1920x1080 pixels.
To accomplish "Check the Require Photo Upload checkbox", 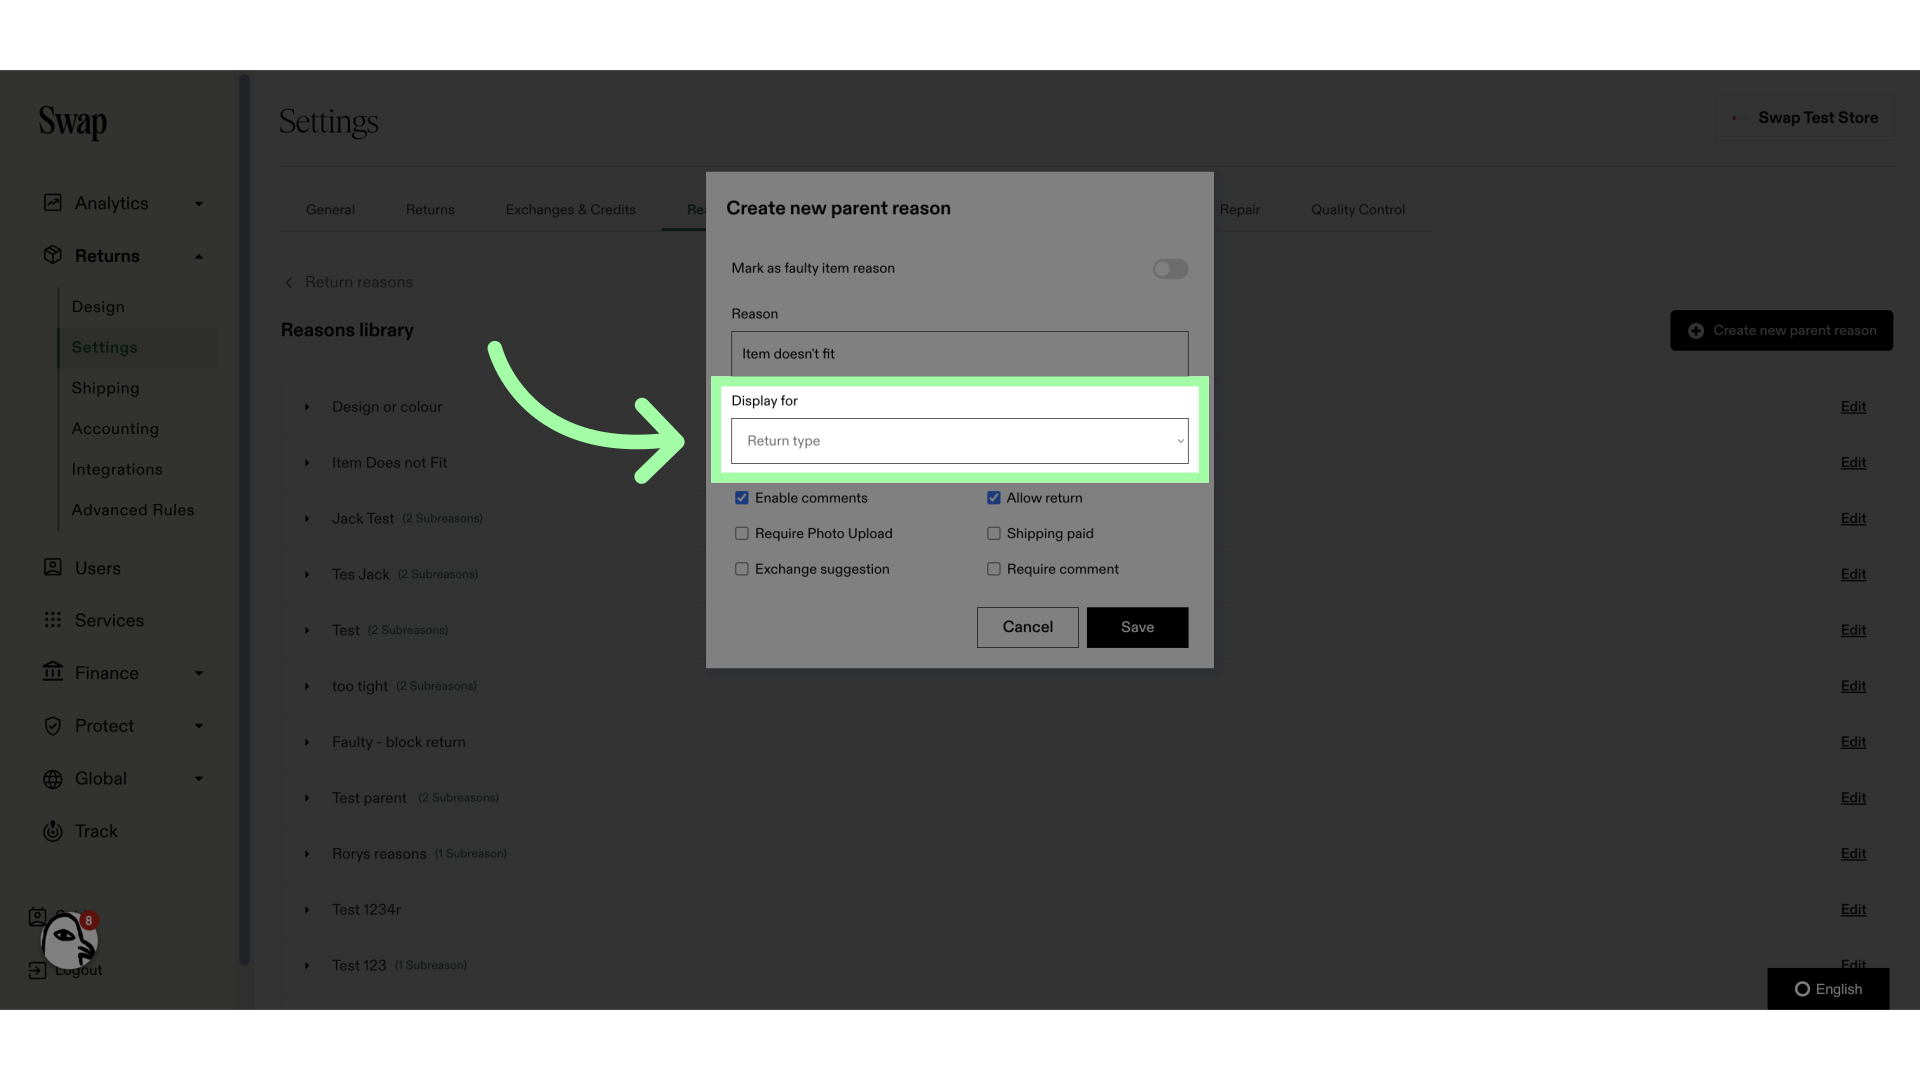I will coord(742,534).
